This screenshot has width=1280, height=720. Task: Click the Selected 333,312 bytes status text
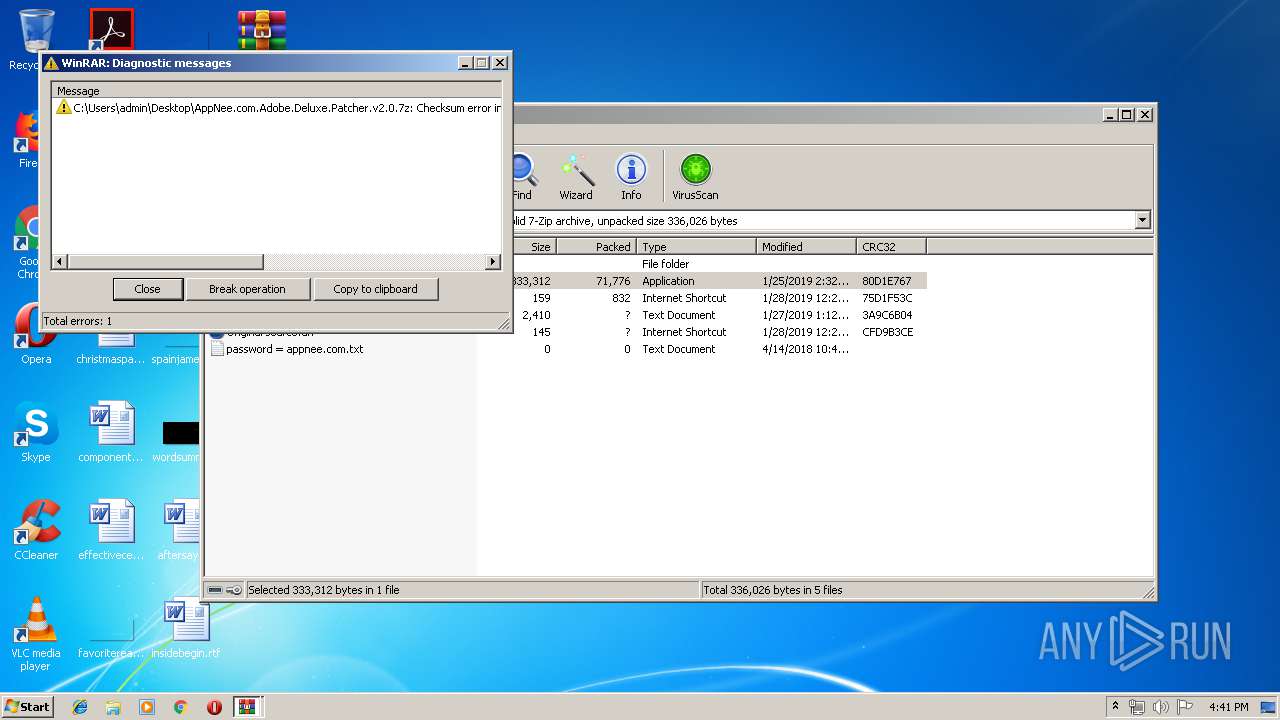tap(323, 590)
